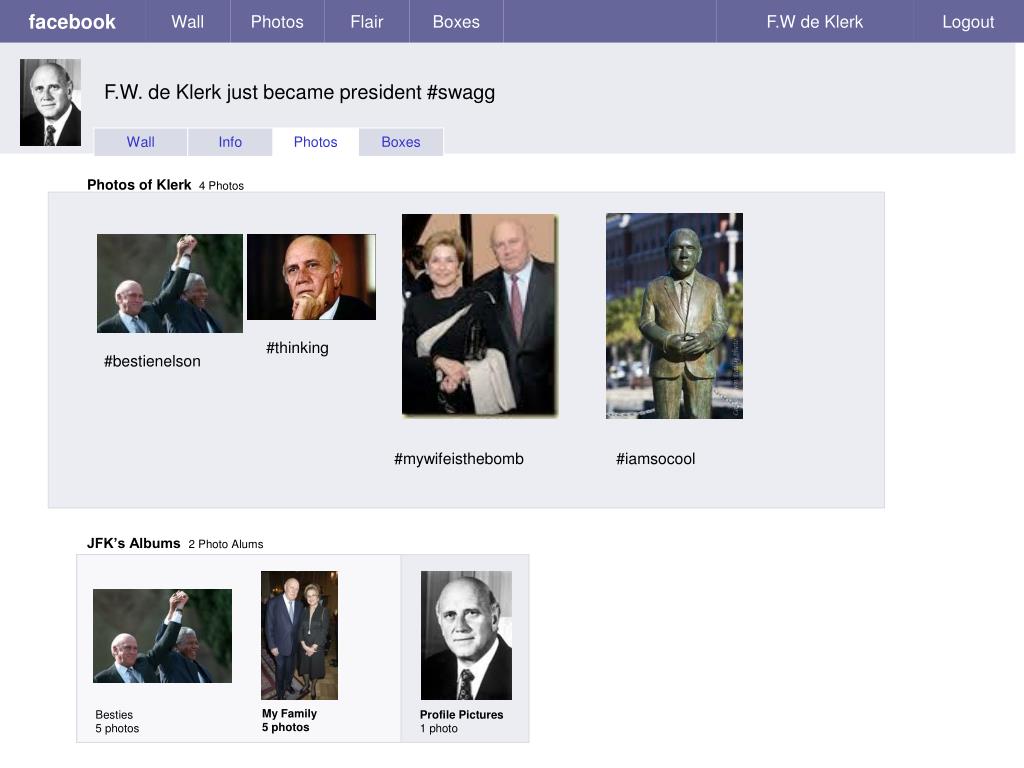Screen dimensions: 1024x768
Task: Switch to the Wall profile tab
Action: click(140, 142)
